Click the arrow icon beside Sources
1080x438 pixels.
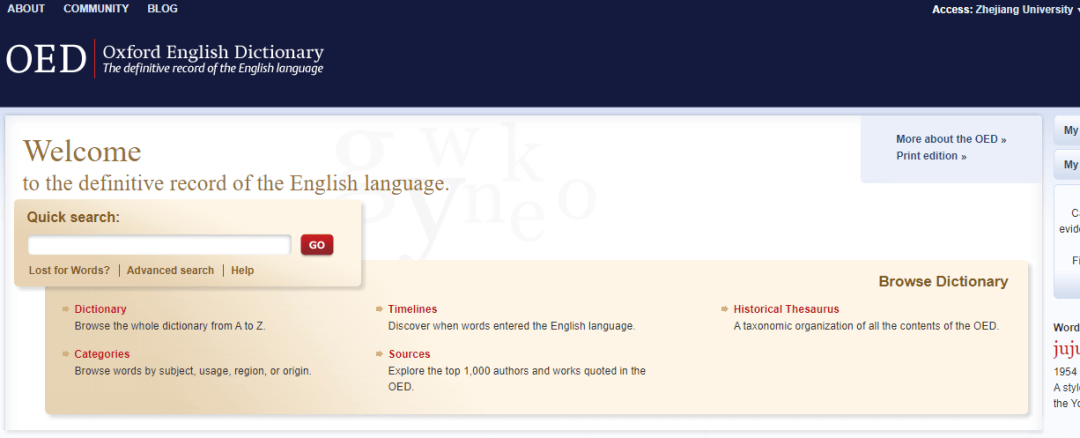coord(380,354)
